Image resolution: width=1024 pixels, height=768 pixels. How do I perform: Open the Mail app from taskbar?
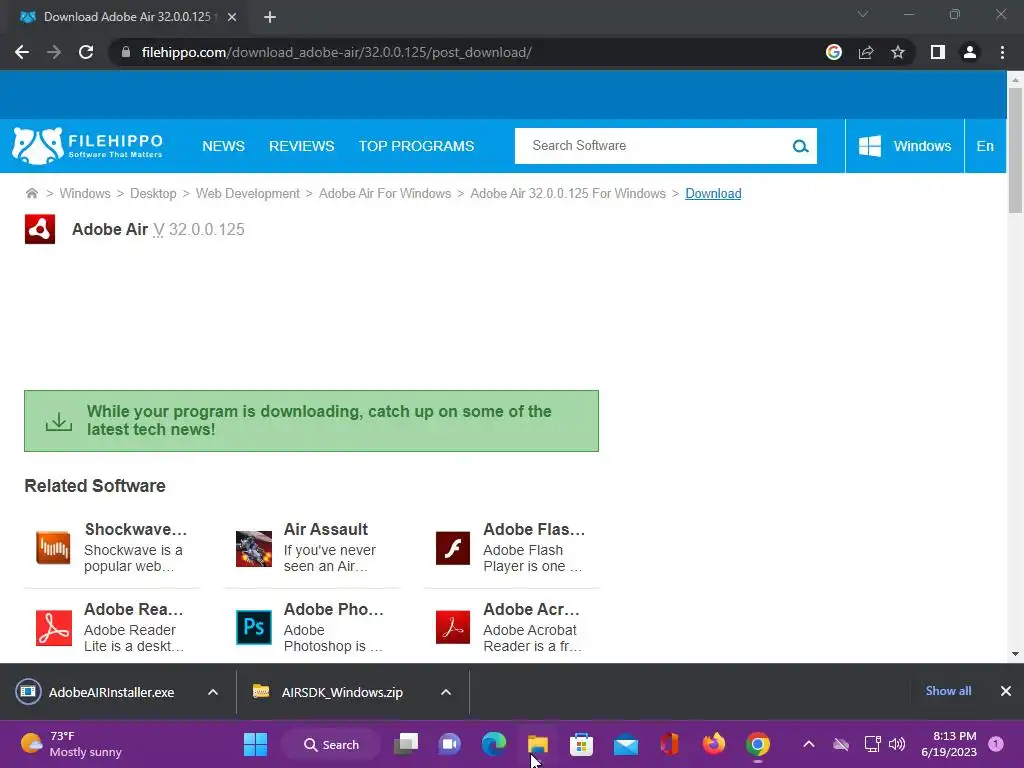click(x=626, y=744)
